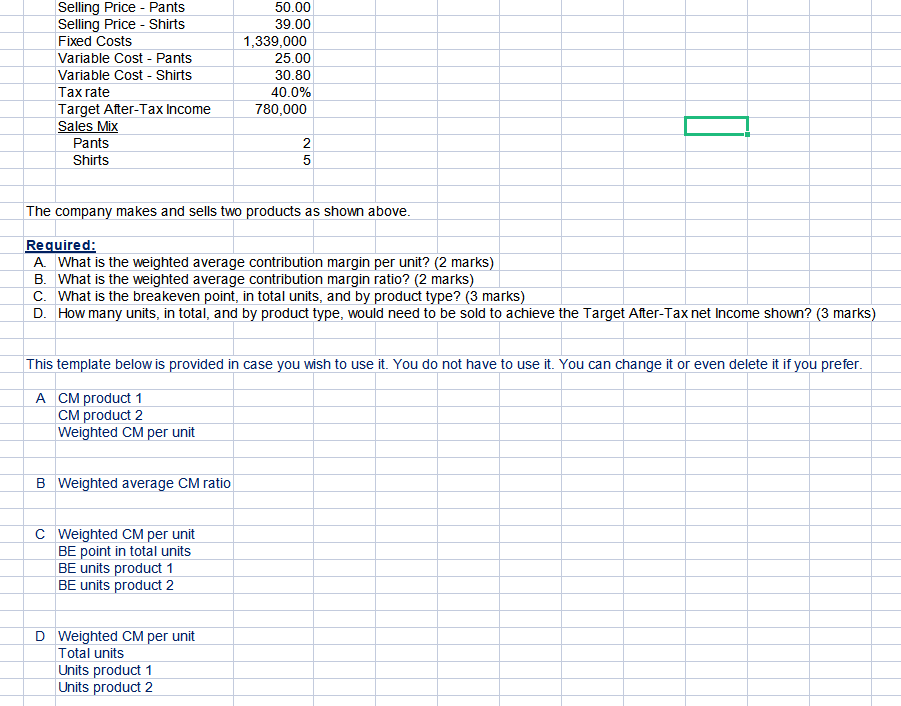Click the section letter 'B' beside CM ratio

pyautogui.click(x=40, y=483)
